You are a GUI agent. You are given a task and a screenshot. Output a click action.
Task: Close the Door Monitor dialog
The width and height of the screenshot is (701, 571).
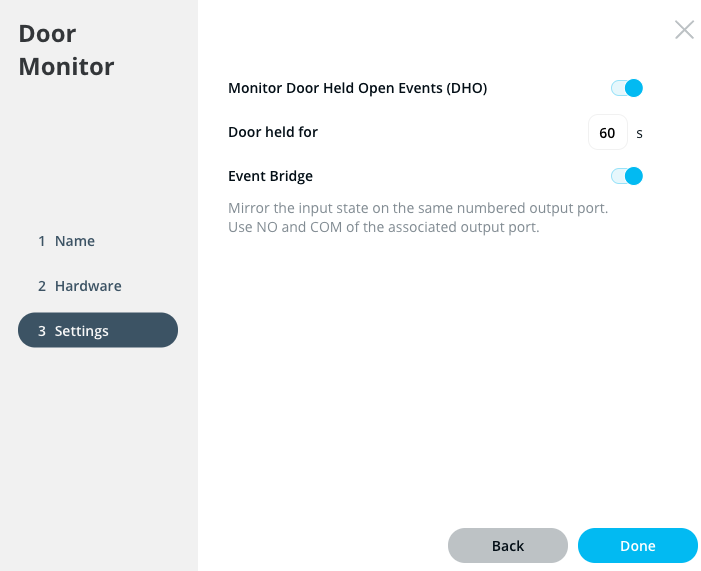click(x=684, y=30)
